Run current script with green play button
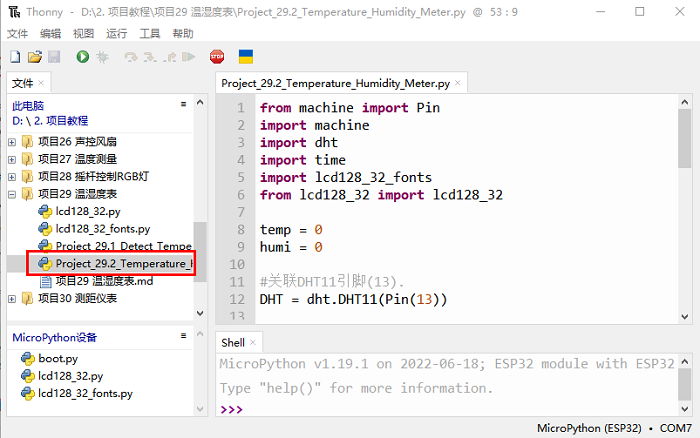Image resolution: width=700 pixels, height=438 pixels. coord(82,57)
